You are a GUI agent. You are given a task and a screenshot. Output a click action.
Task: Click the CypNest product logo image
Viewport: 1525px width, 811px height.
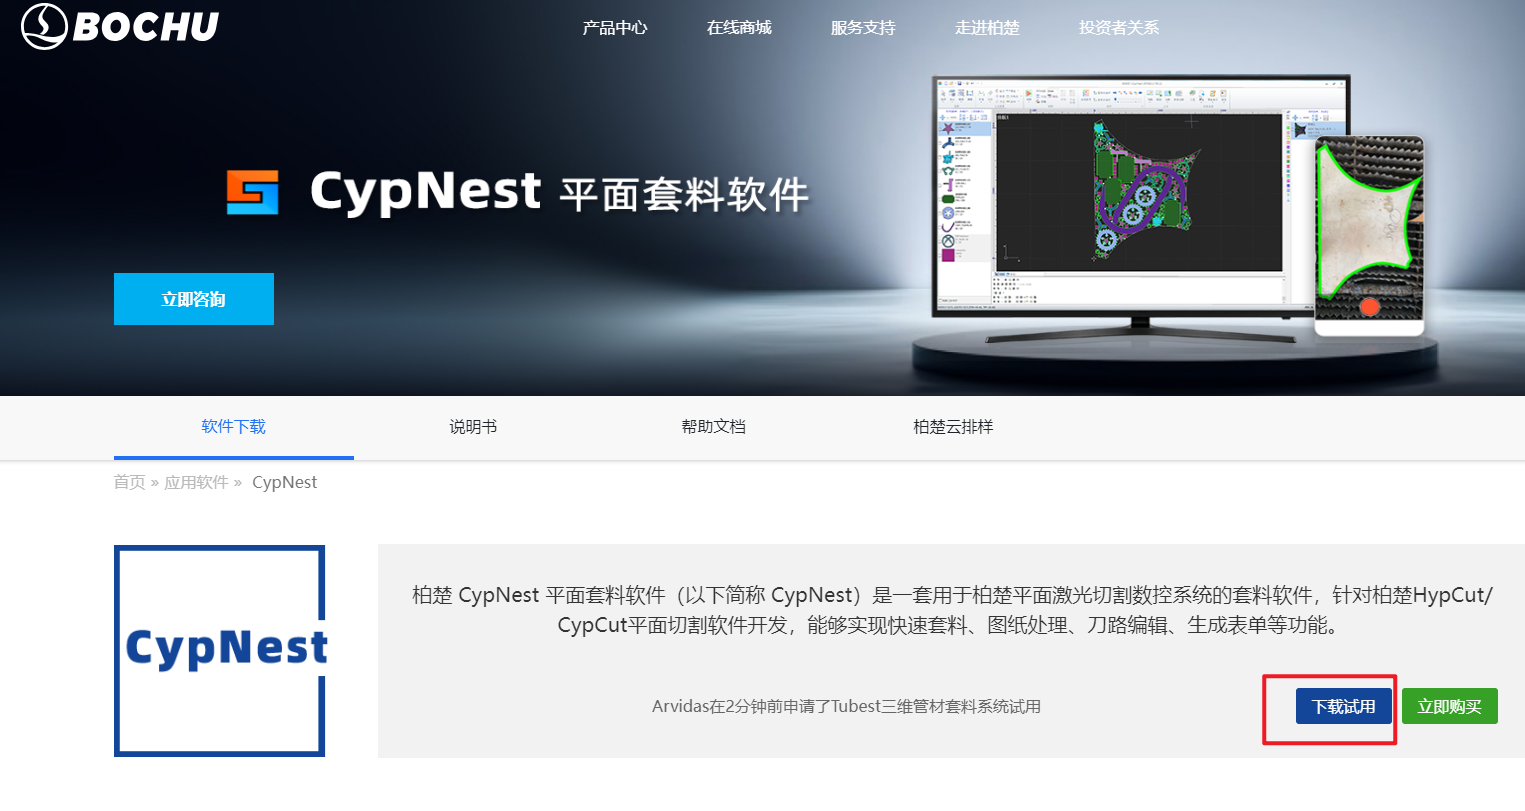pyautogui.click(x=220, y=651)
